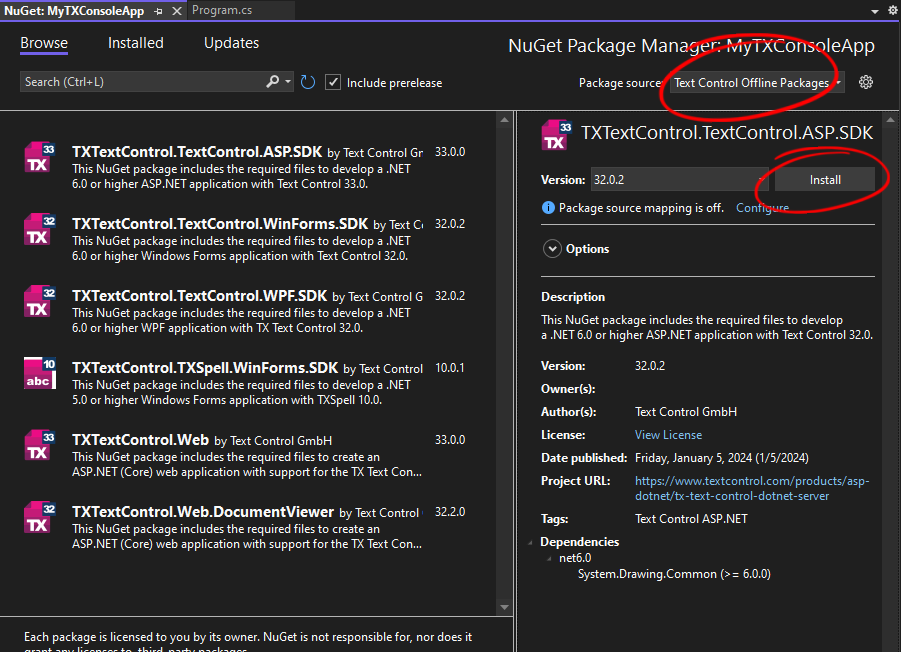Focus the Search (Ctrl+L) field
The width and height of the screenshot is (901, 652).
point(143,82)
